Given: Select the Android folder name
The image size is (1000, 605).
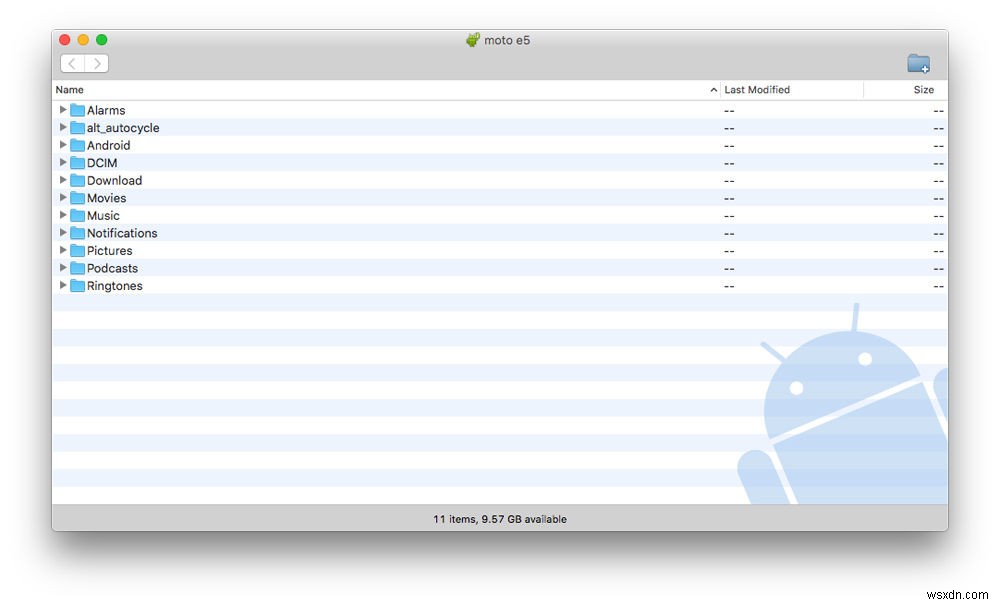Looking at the screenshot, I should point(108,145).
